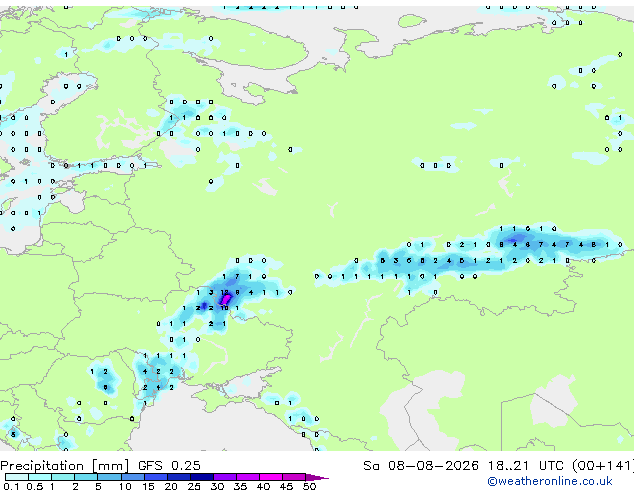Click the '30' legend scale label
This screenshot has width=634, height=490.
[217, 486]
